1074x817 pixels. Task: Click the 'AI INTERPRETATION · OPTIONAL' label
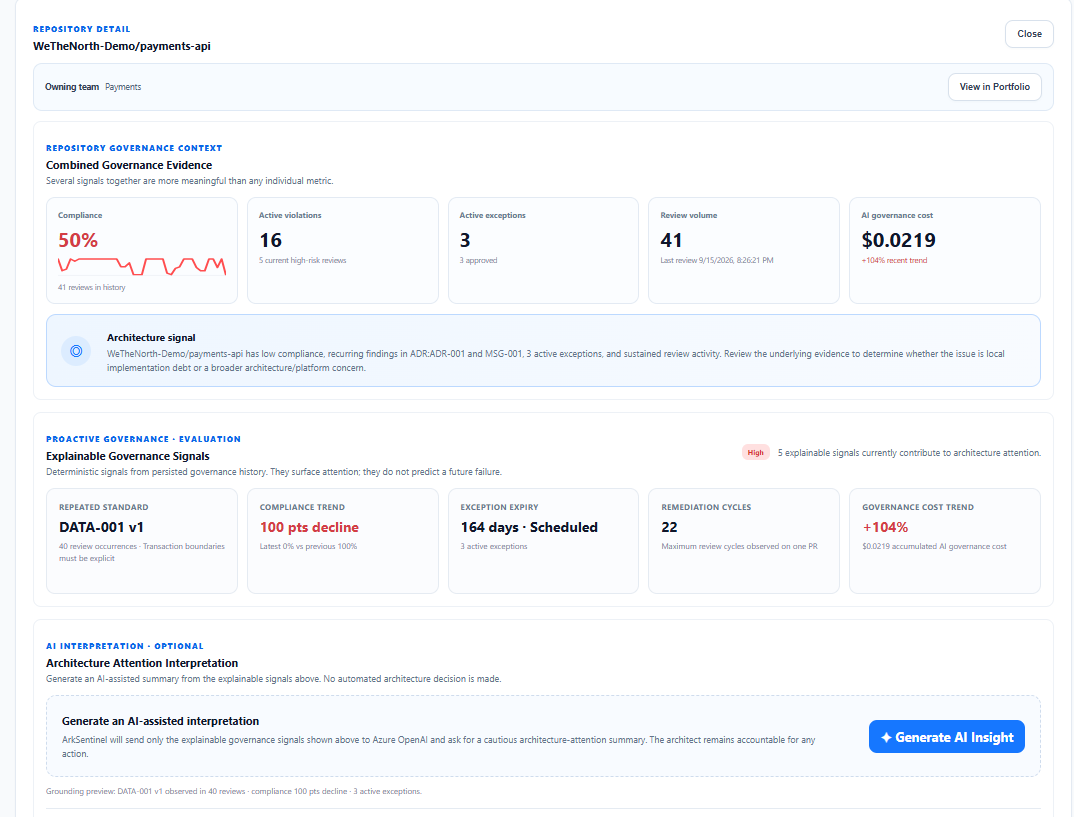[125, 646]
